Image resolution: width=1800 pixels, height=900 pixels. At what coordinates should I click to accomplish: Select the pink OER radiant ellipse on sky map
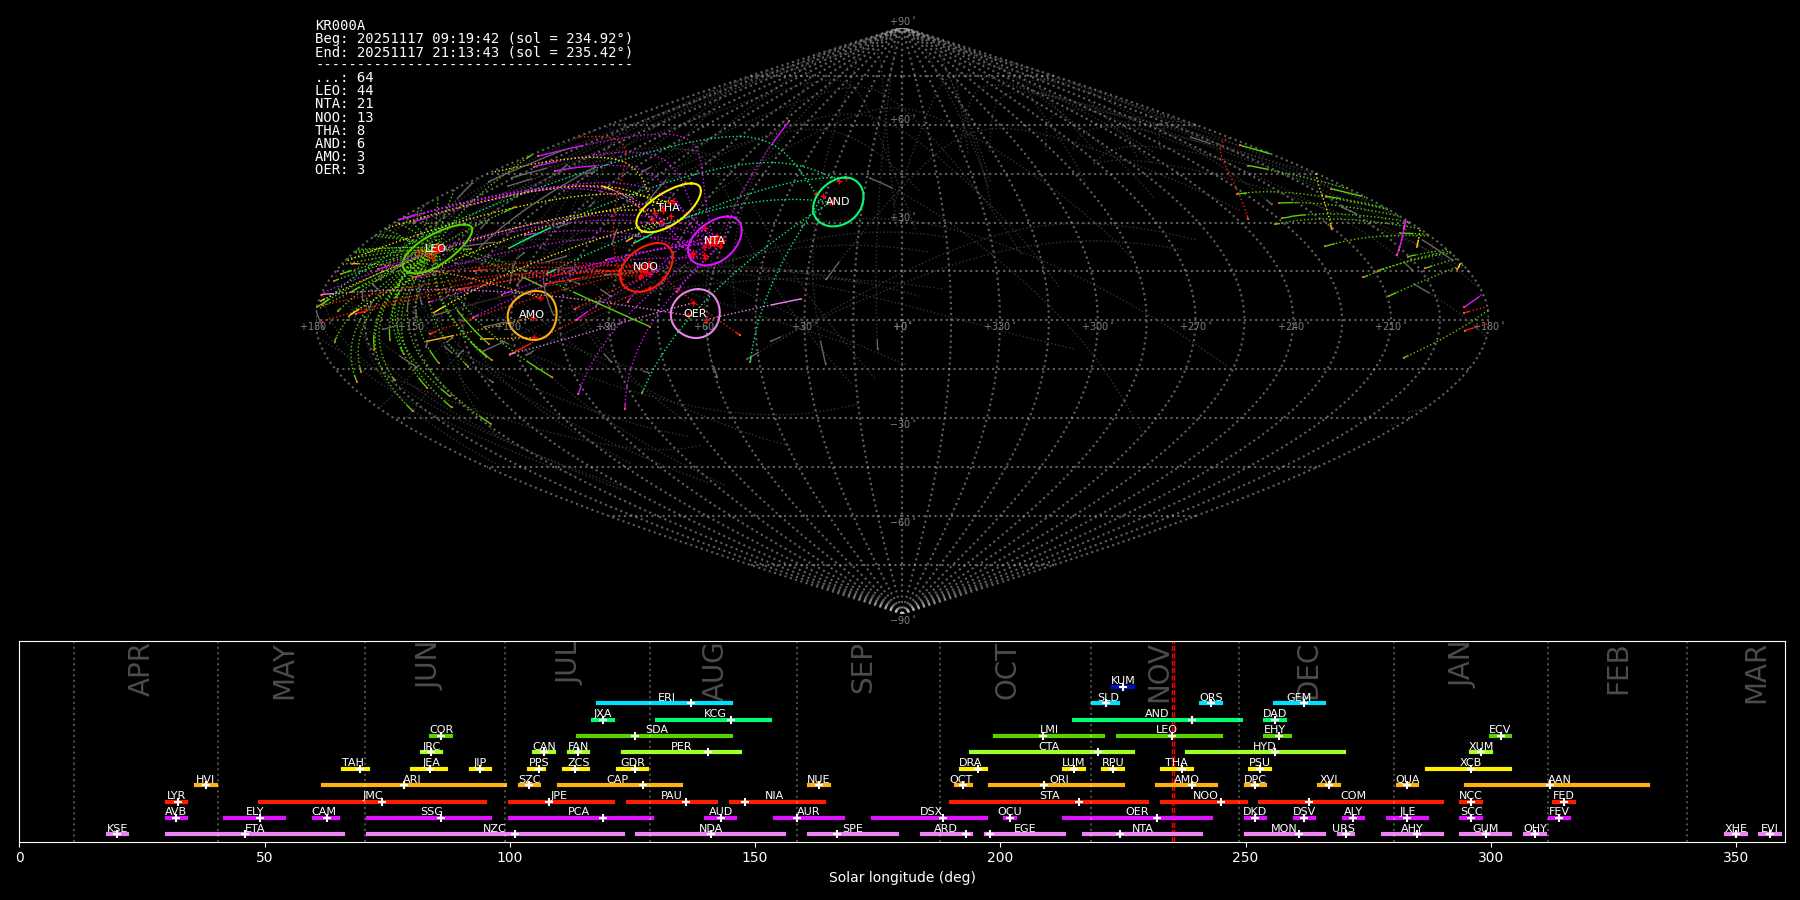695,314
